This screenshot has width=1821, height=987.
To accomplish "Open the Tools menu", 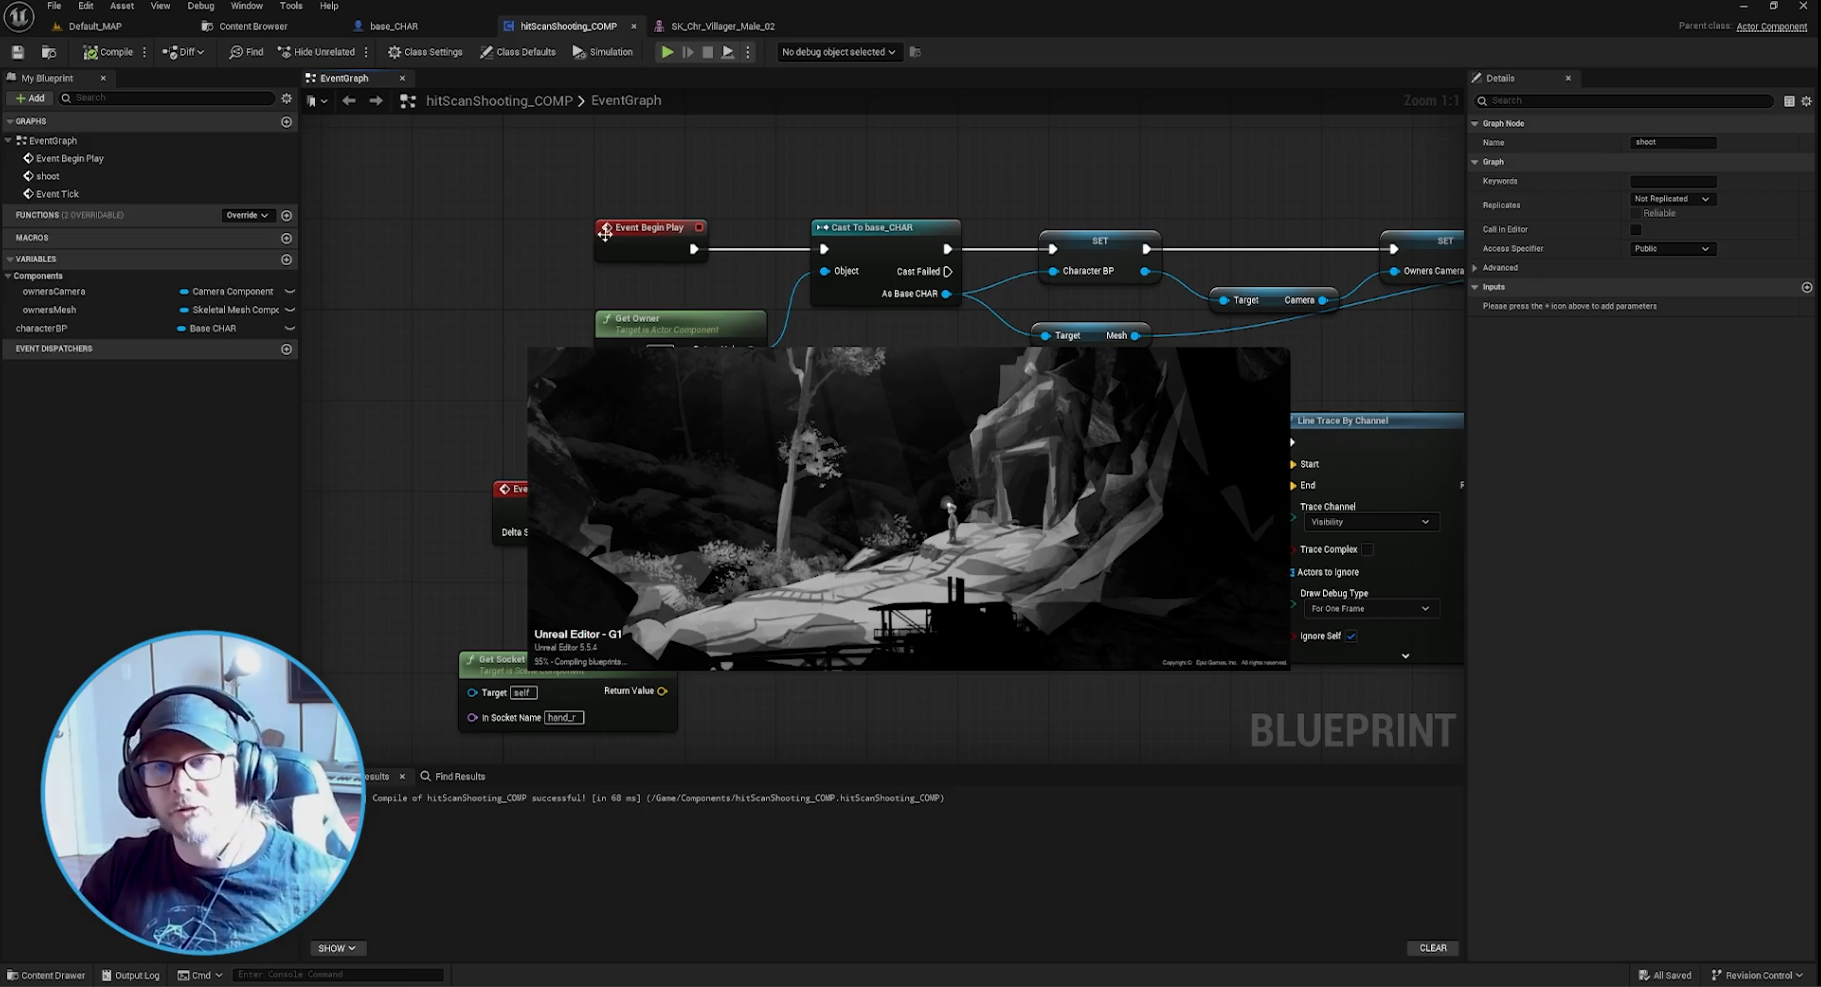I will 291,6.
